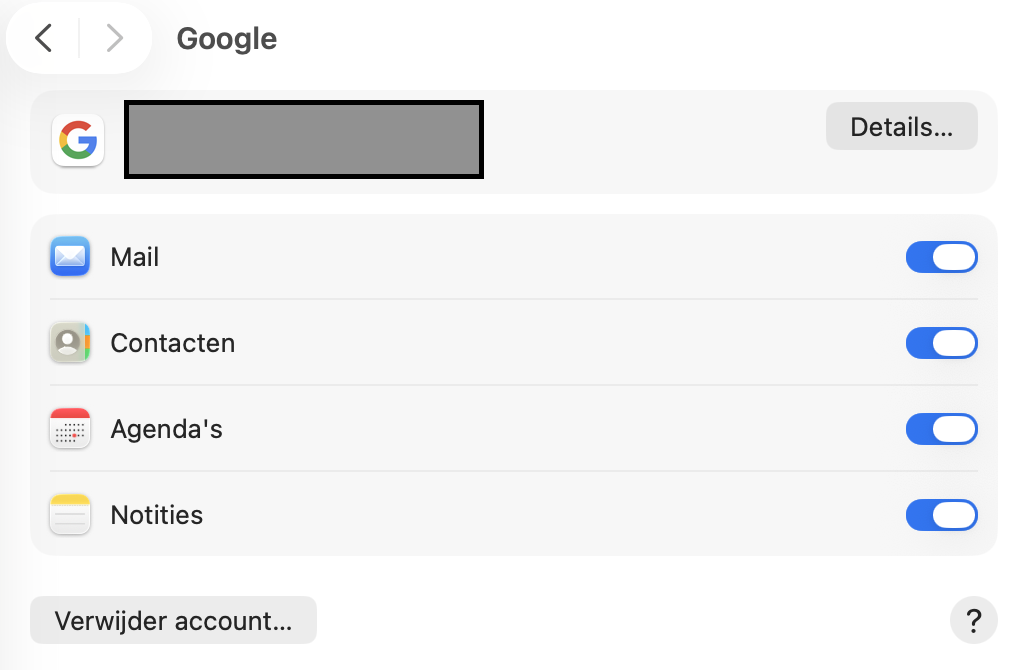Click the Notities label text

(x=156, y=515)
